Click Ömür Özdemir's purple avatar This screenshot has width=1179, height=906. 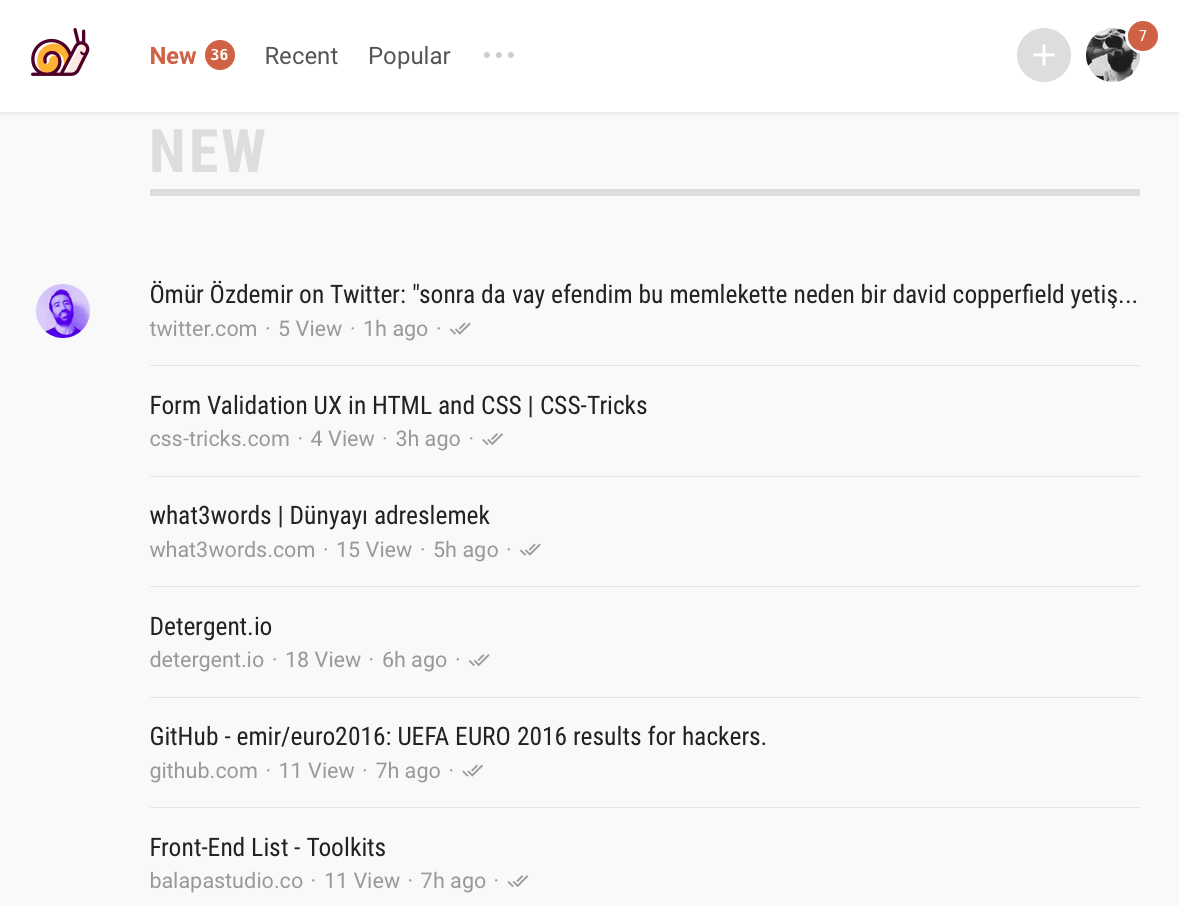point(63,311)
